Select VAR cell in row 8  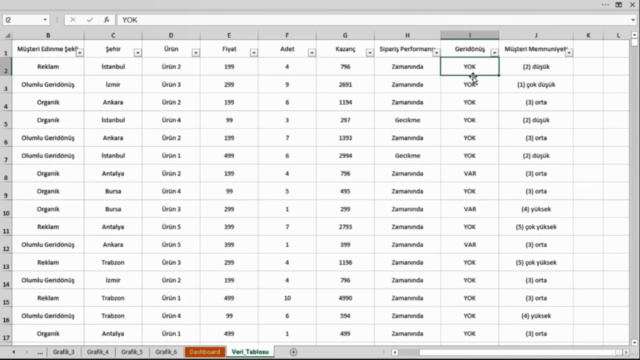point(469,173)
